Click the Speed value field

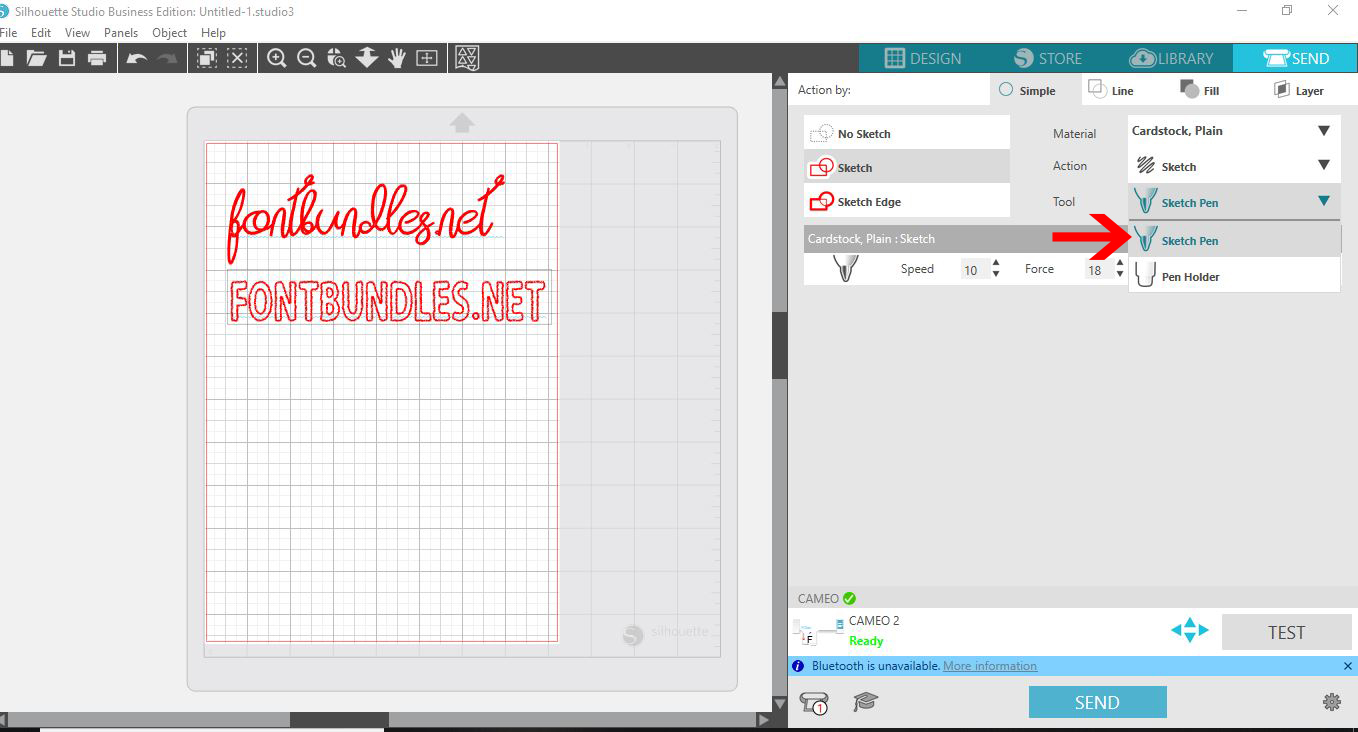pyautogui.click(x=974, y=270)
